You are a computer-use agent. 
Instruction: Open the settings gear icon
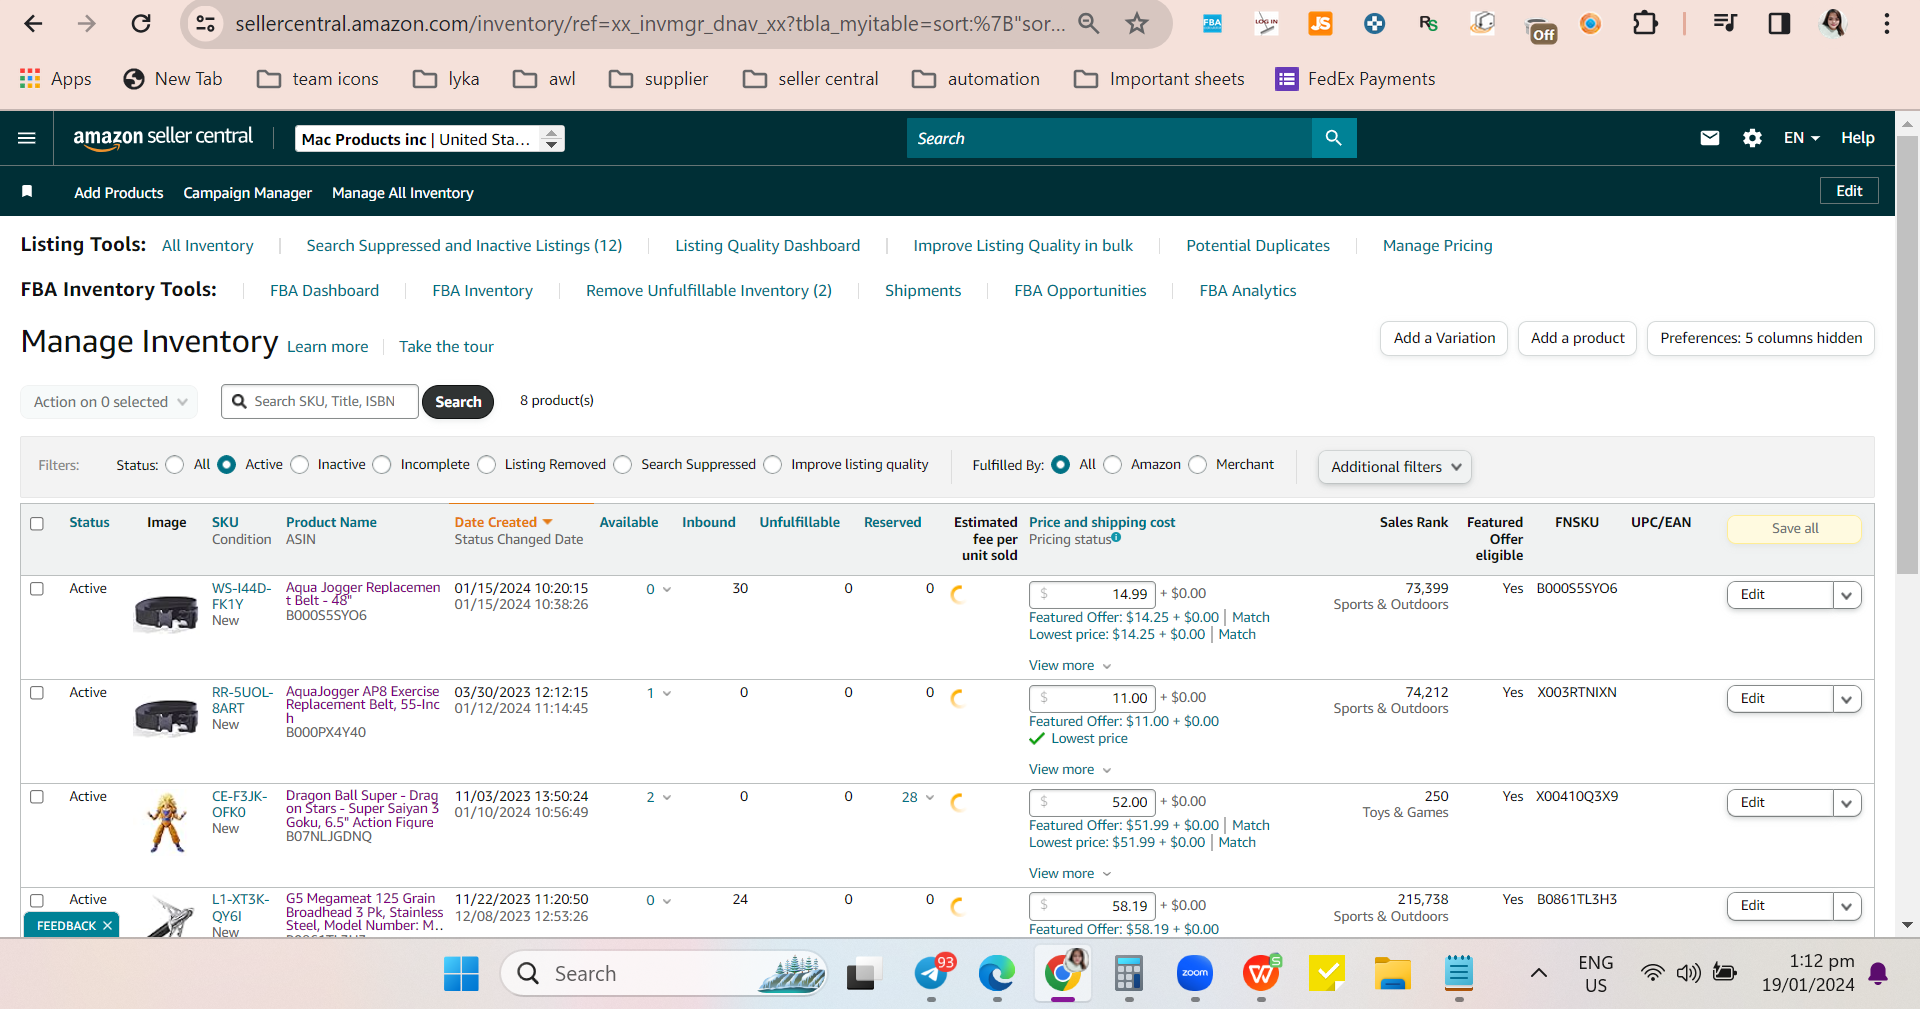tap(1752, 138)
